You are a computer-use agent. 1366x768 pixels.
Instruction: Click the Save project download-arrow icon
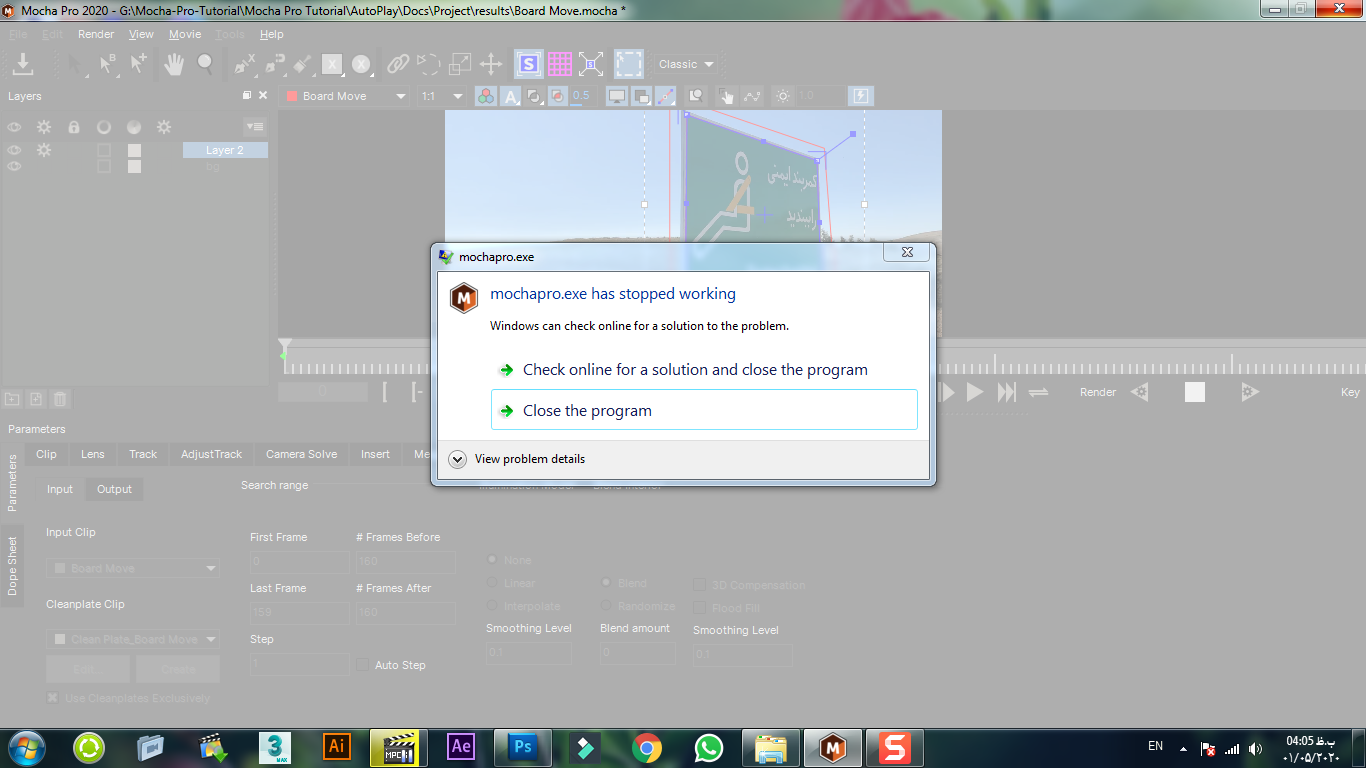pyautogui.click(x=22, y=64)
